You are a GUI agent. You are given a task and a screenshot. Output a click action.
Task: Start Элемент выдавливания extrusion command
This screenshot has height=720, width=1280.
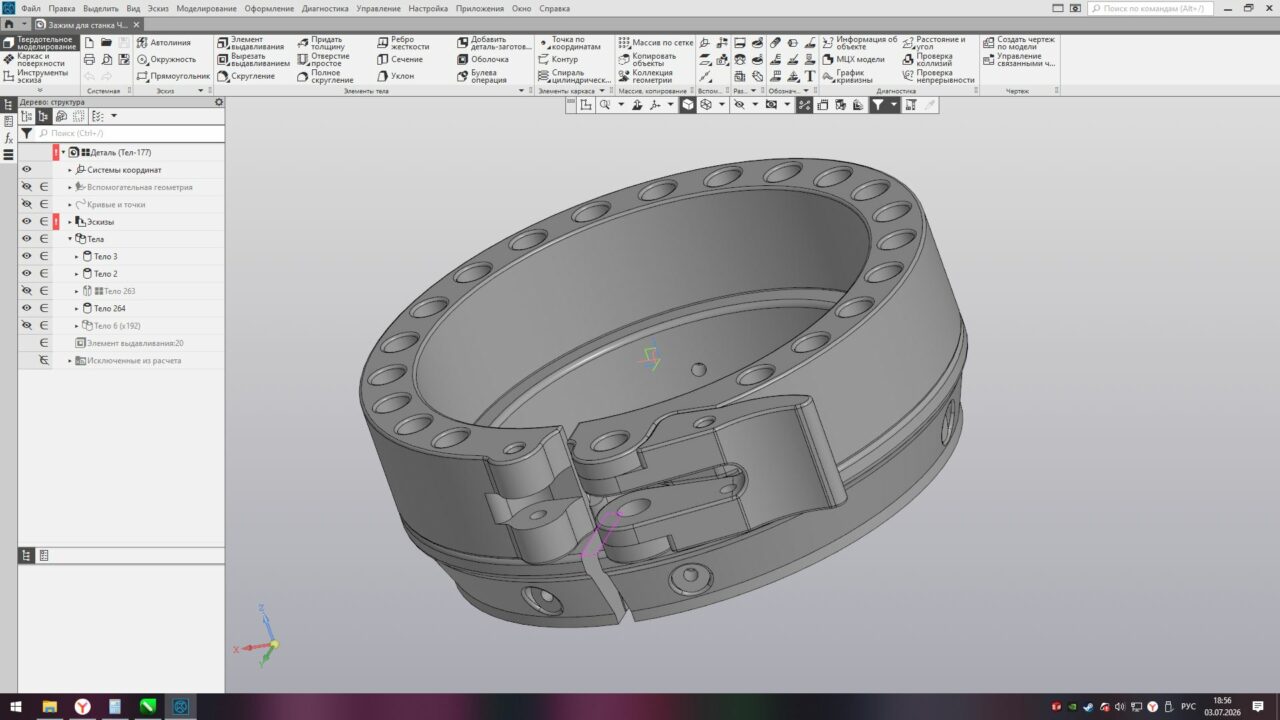click(x=253, y=43)
